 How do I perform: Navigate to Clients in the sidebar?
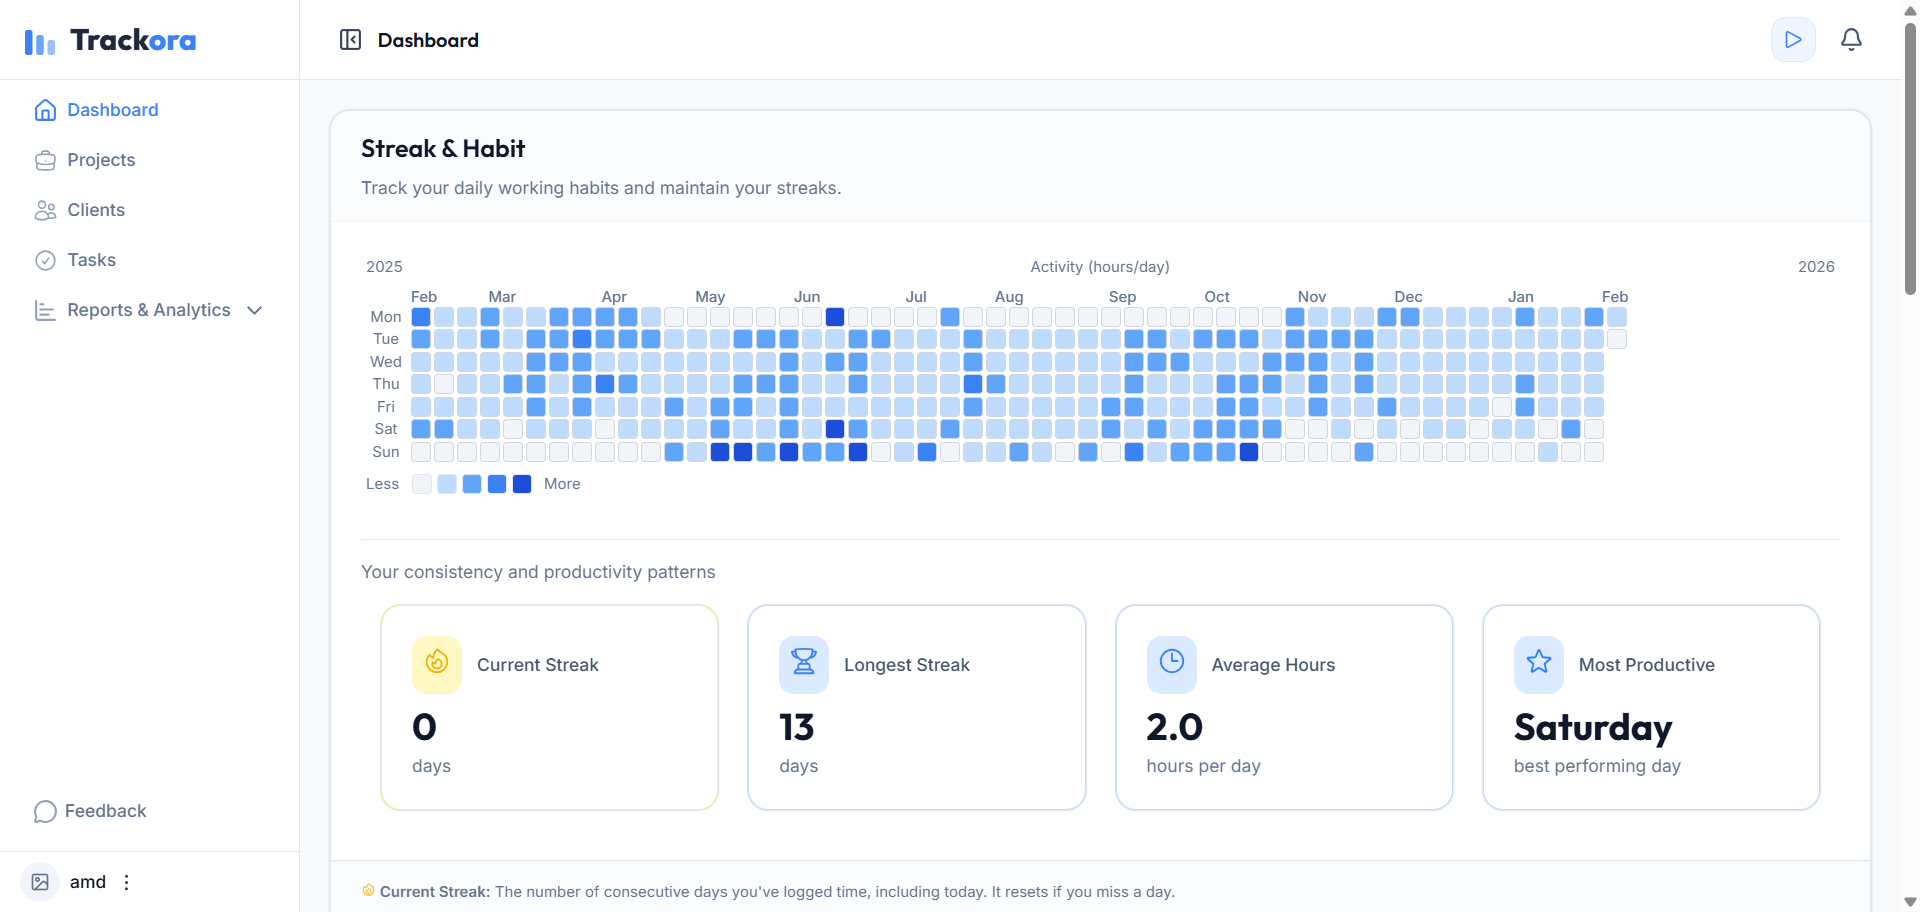point(95,210)
